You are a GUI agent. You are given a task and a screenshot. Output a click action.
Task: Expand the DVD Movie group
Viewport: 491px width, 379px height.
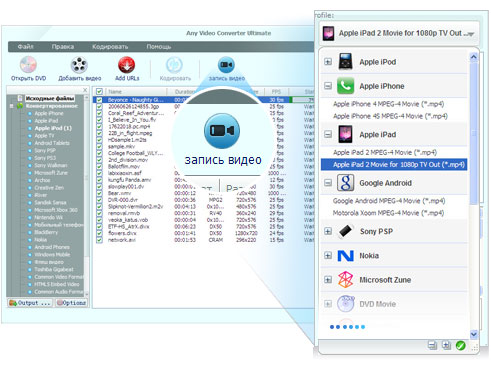[328, 304]
